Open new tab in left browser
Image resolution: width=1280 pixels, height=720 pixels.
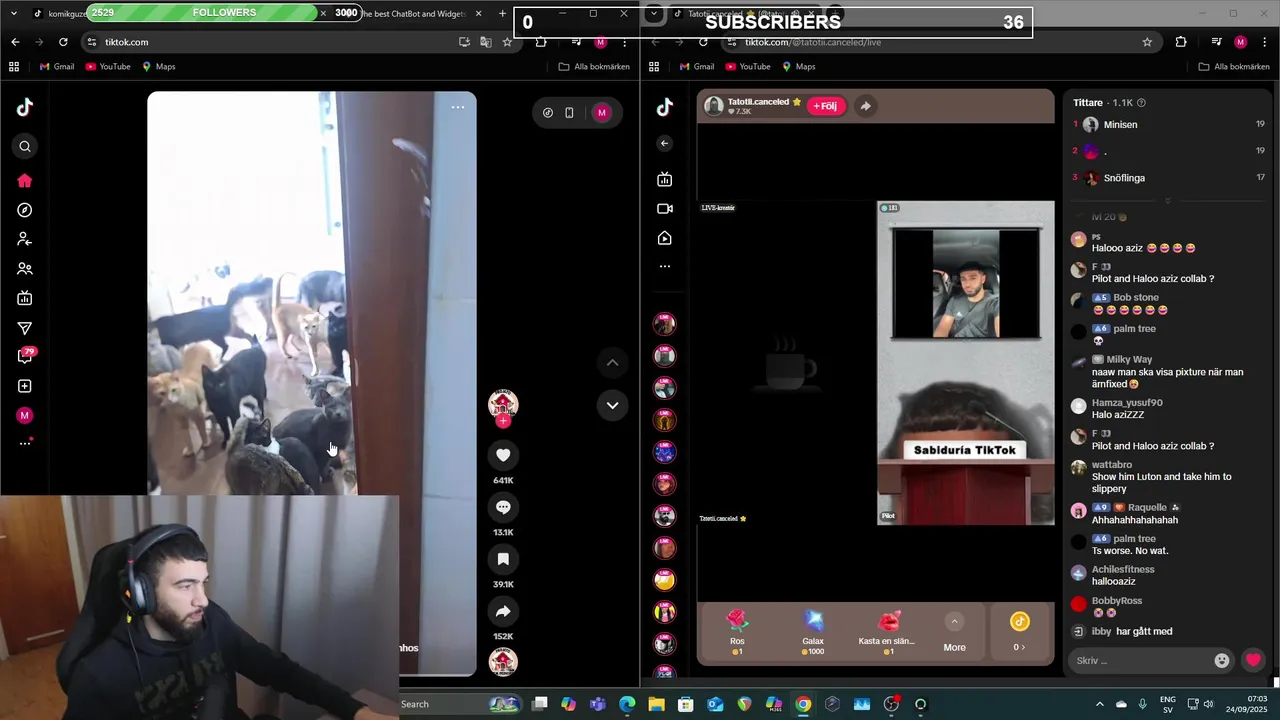point(502,14)
